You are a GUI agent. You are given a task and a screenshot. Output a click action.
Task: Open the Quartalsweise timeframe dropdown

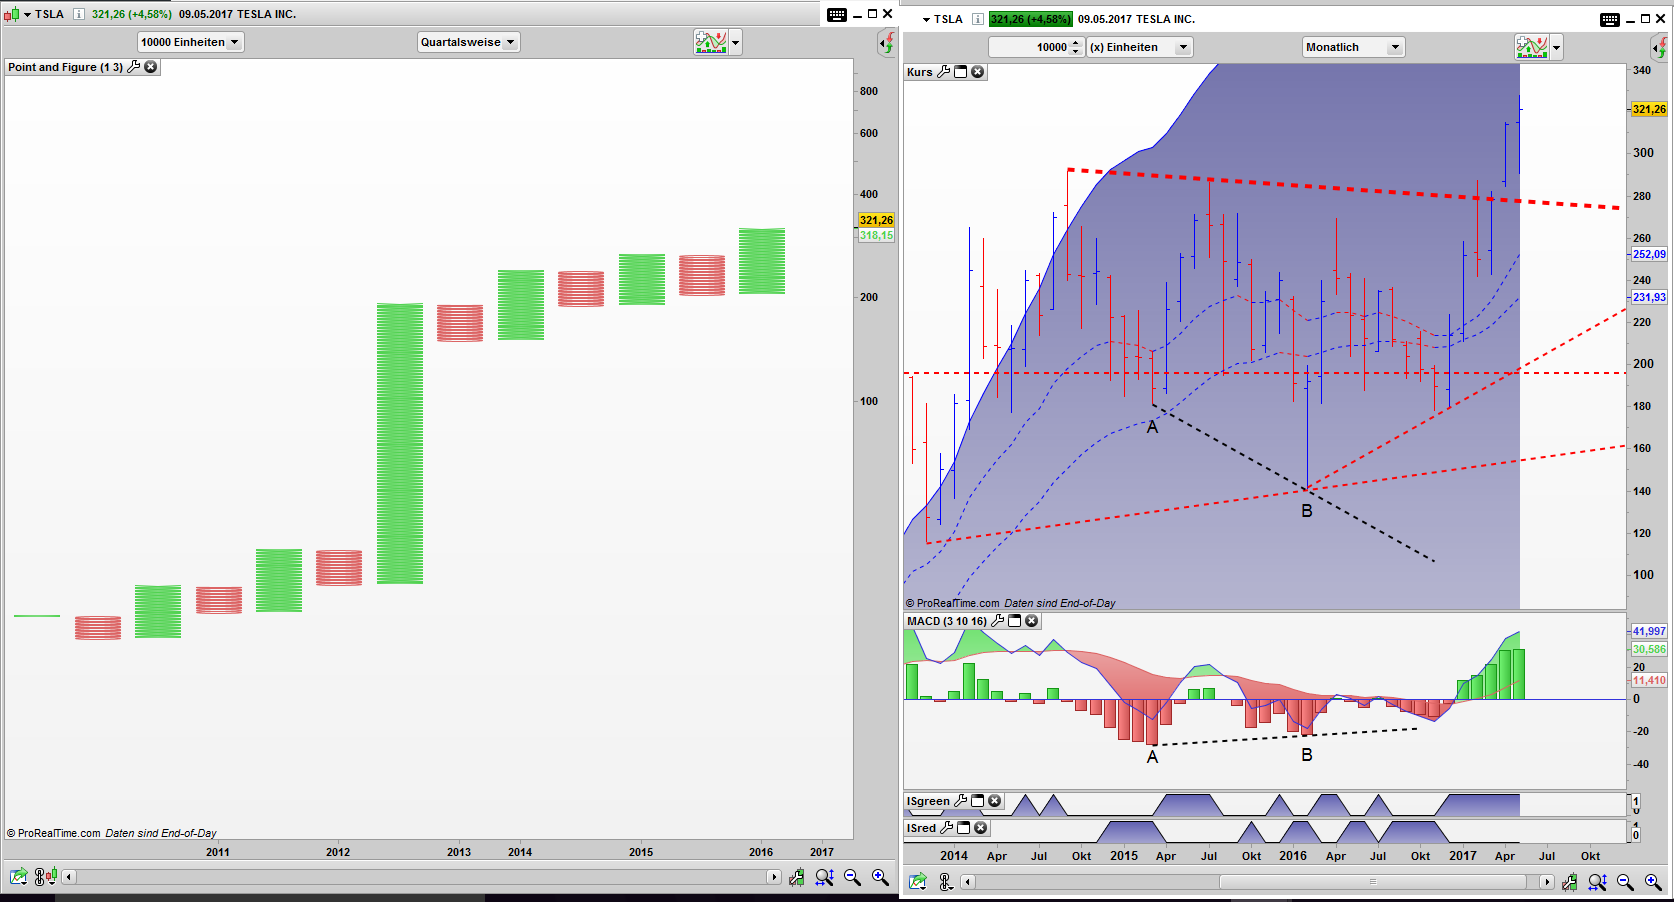click(468, 42)
